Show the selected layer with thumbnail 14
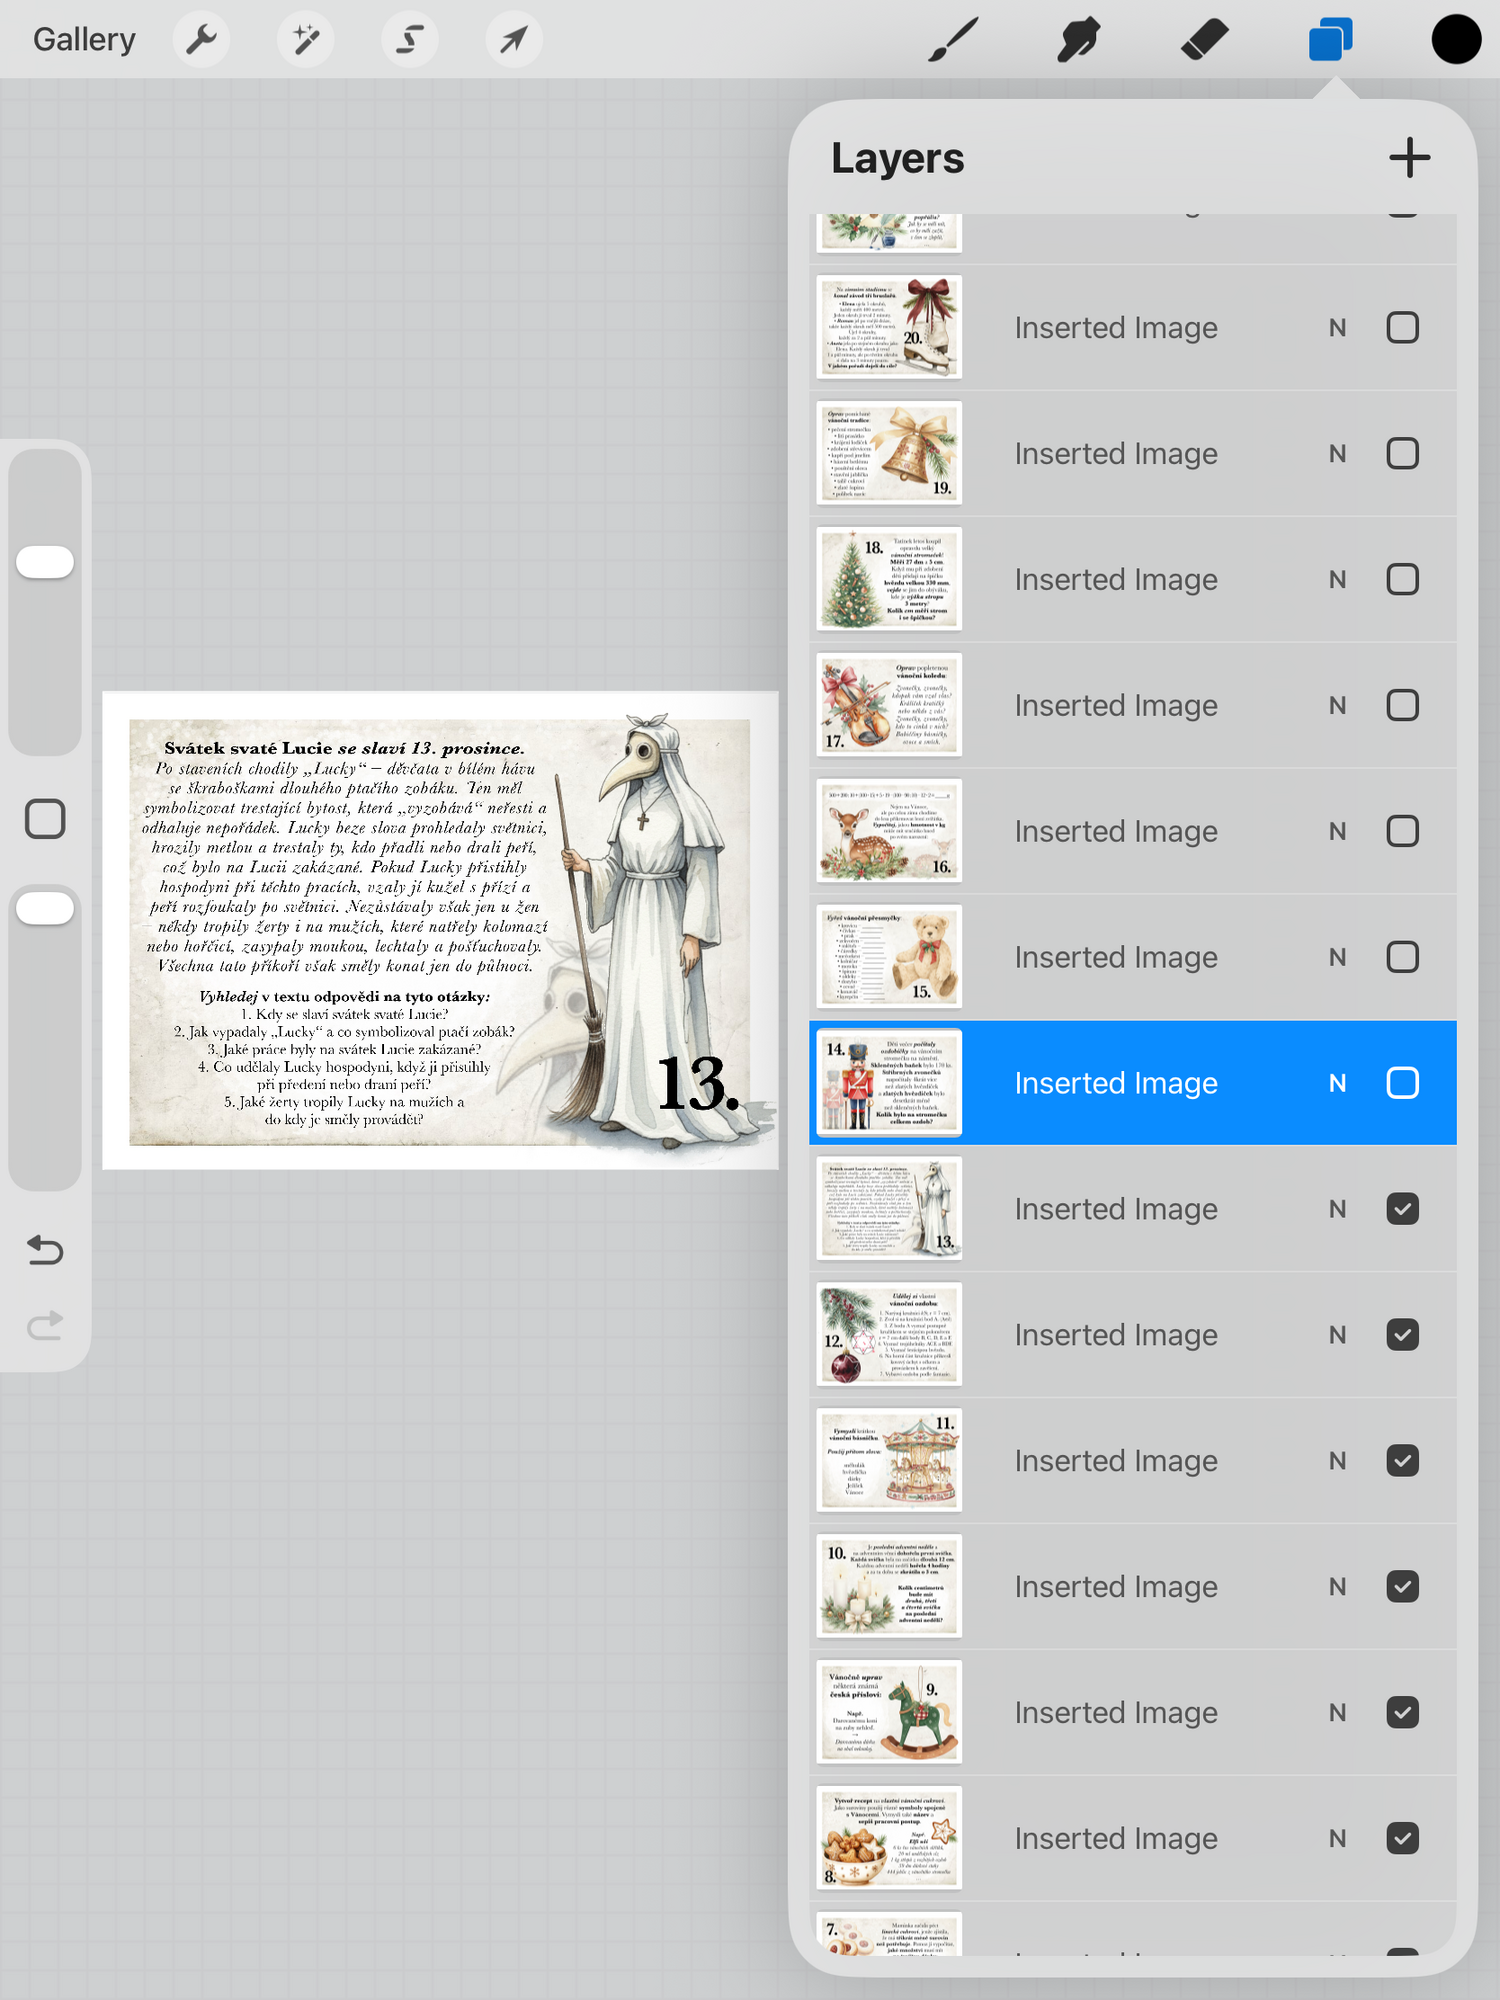This screenshot has height=2000, width=1500. click(1402, 1083)
